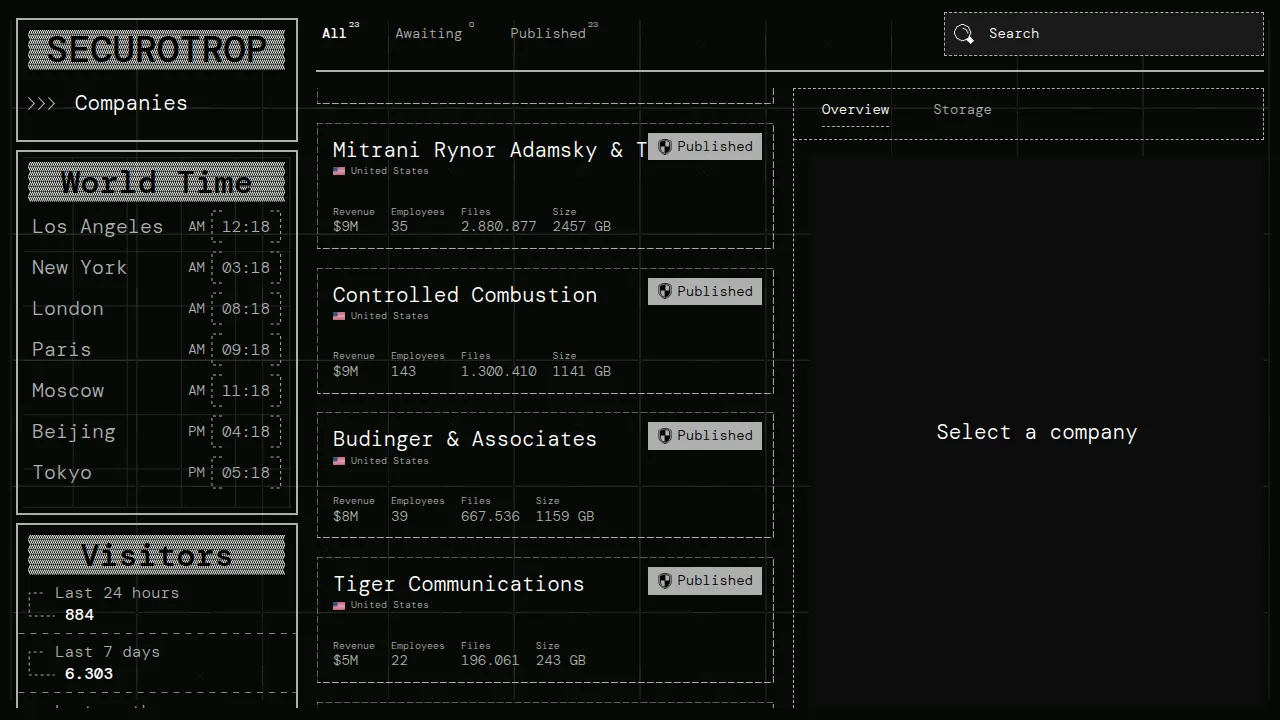1280x720 pixels.
Task: Click shield icon on Tiger Communications badge
Action: coord(665,580)
